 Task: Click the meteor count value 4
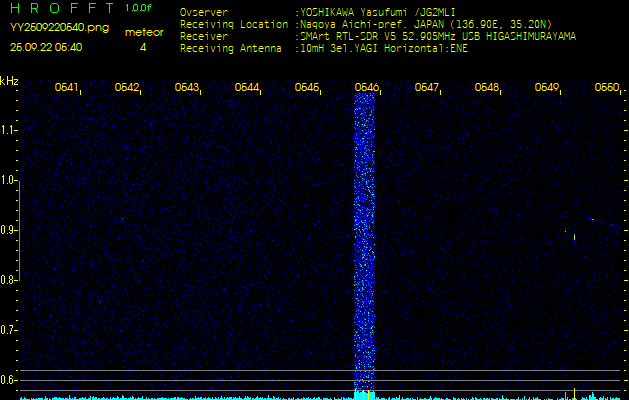pos(143,48)
